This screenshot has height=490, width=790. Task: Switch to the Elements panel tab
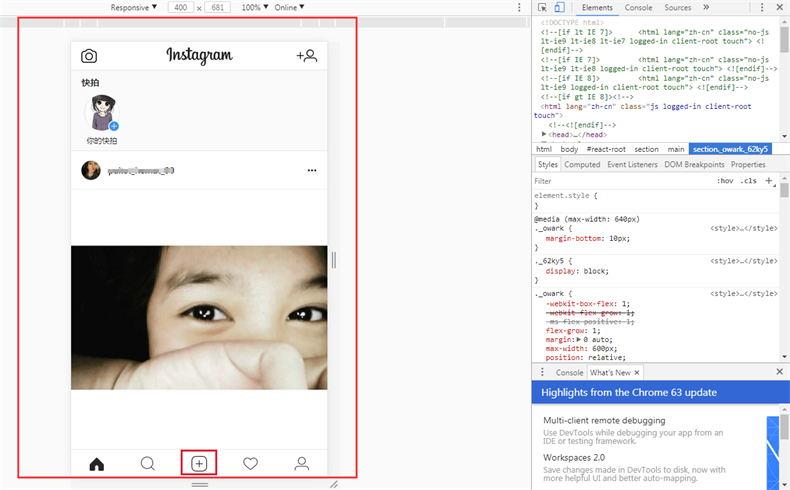pyautogui.click(x=597, y=8)
